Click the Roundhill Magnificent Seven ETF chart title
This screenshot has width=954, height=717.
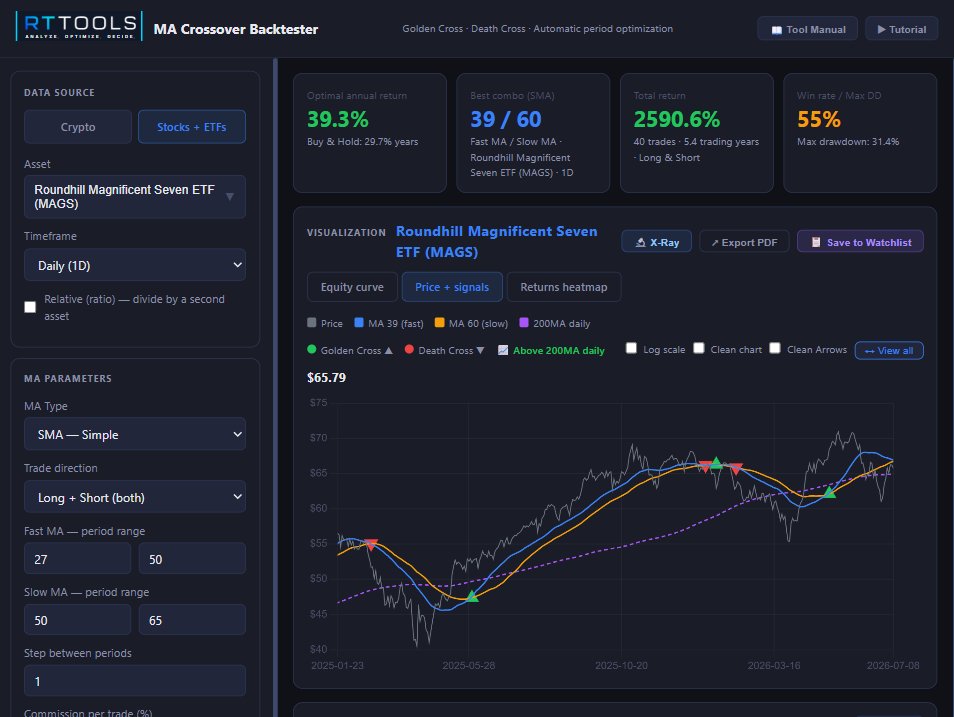click(x=496, y=242)
